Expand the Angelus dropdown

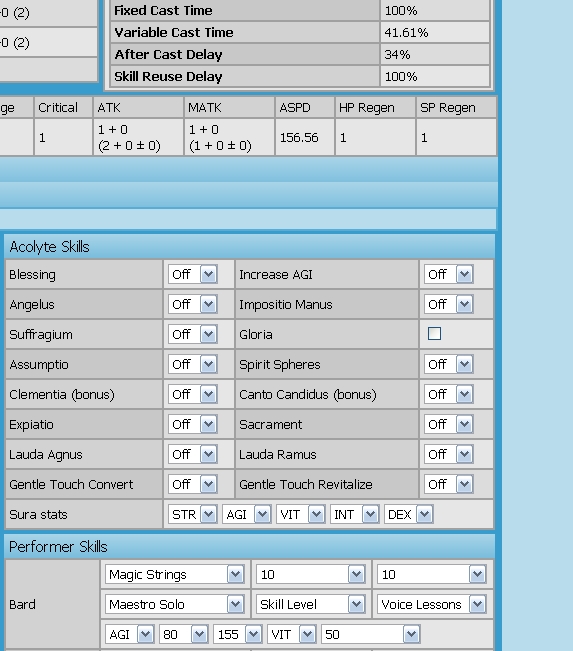(193, 304)
